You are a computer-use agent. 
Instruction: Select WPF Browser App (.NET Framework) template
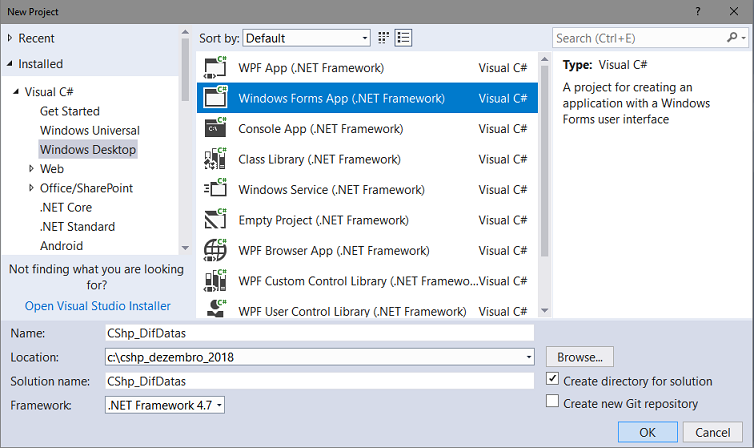coord(367,250)
